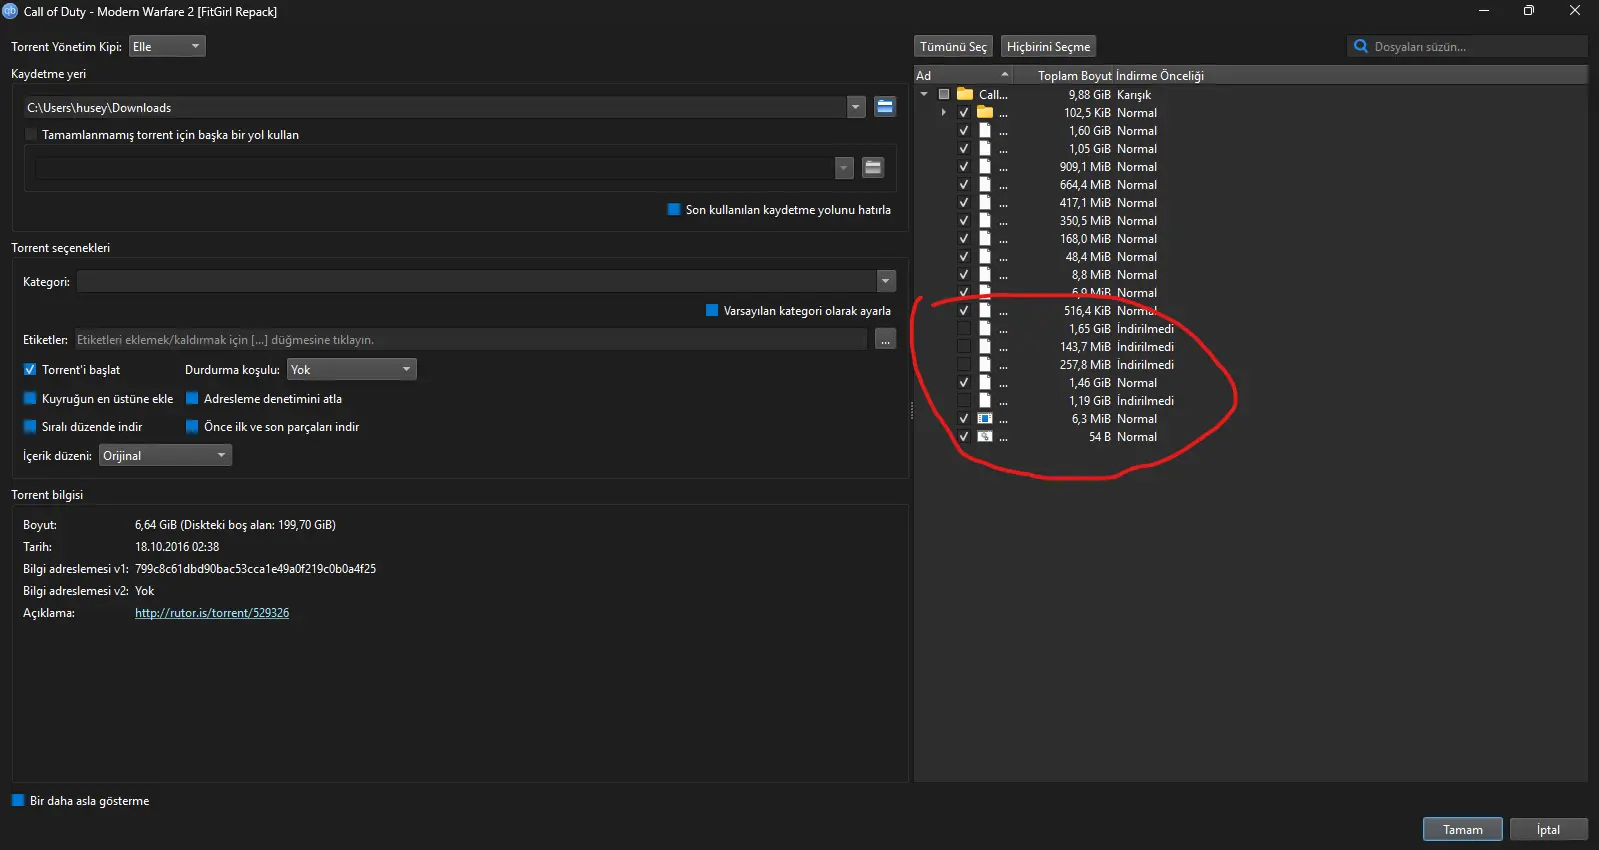Open the 'Torrent Yönetim Kipi' dropdown
1599x850 pixels.
167,46
